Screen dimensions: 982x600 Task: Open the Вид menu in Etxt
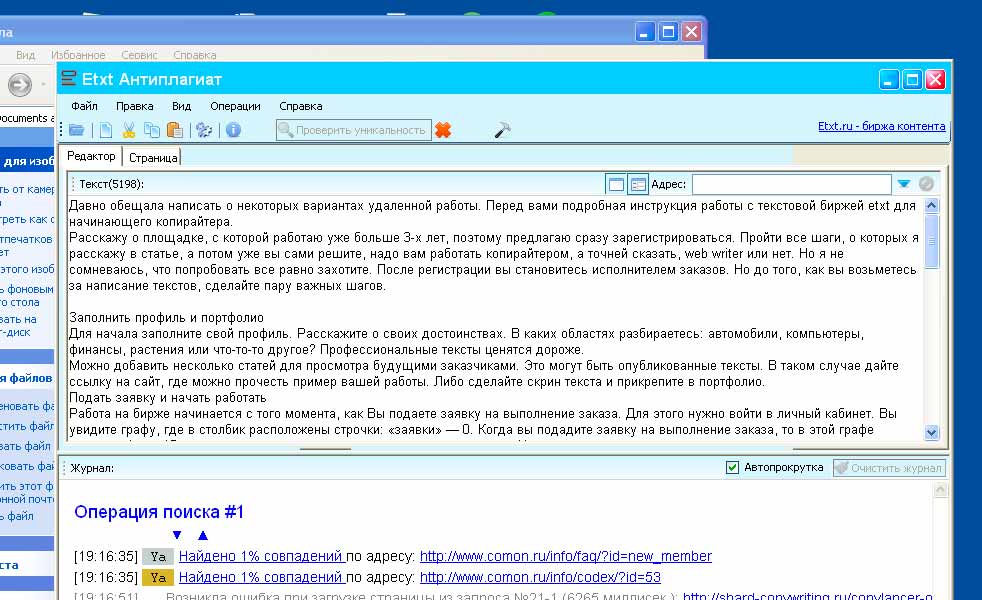coord(182,106)
